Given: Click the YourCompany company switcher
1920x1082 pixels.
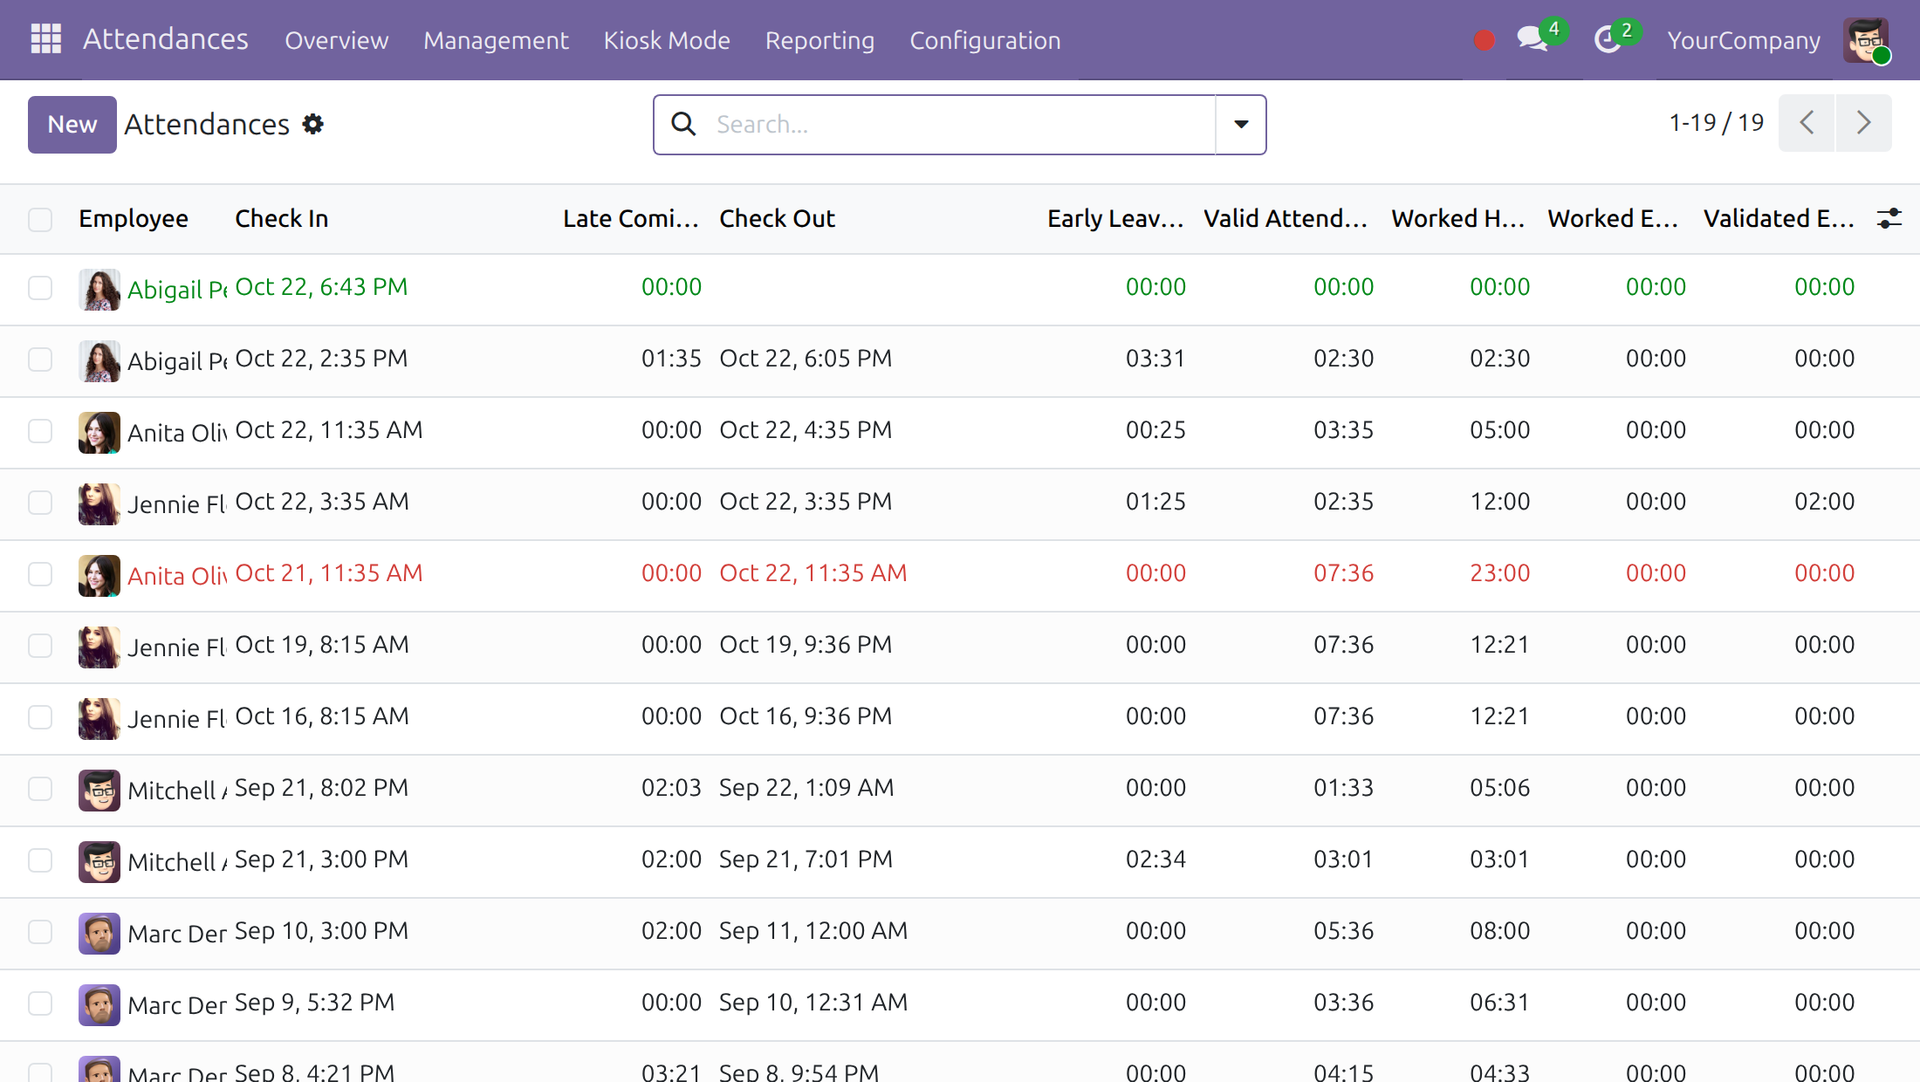Looking at the screenshot, I should (x=1744, y=40).
